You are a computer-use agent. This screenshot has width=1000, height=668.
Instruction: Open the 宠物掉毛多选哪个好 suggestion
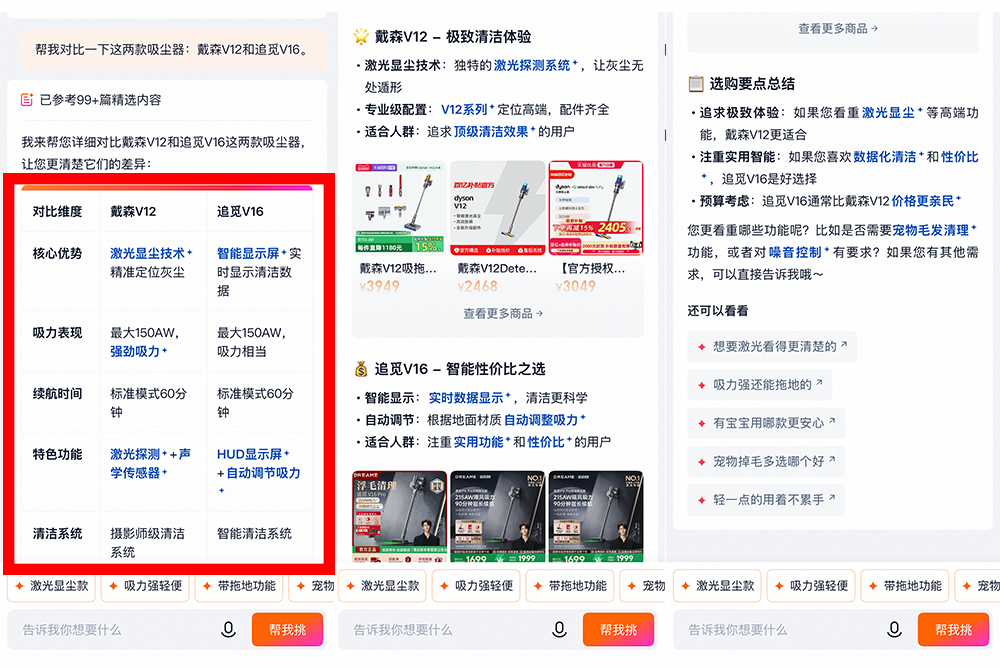(x=766, y=461)
